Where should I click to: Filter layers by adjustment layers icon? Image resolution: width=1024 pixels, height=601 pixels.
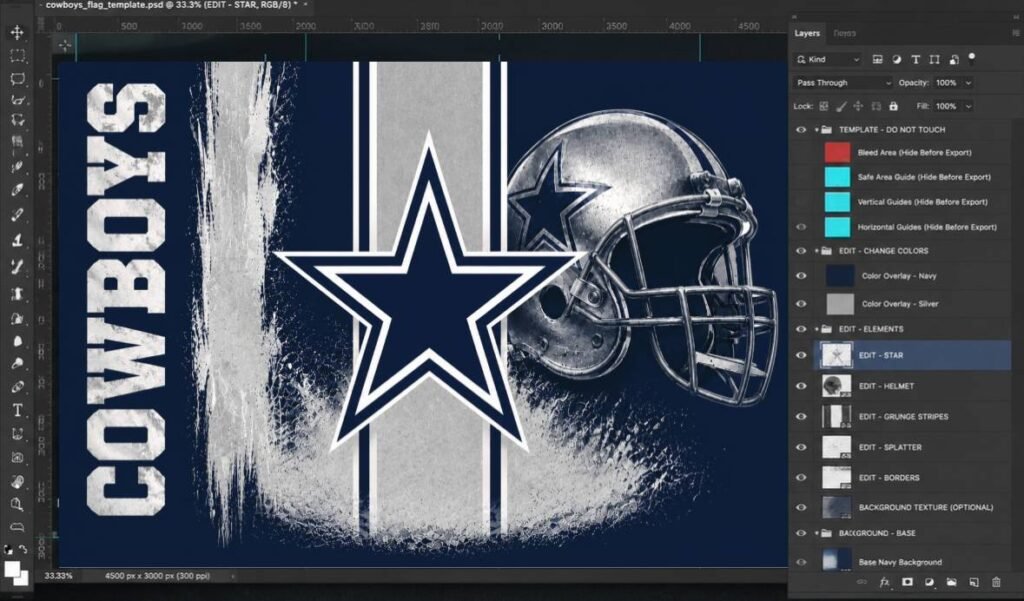click(x=897, y=59)
